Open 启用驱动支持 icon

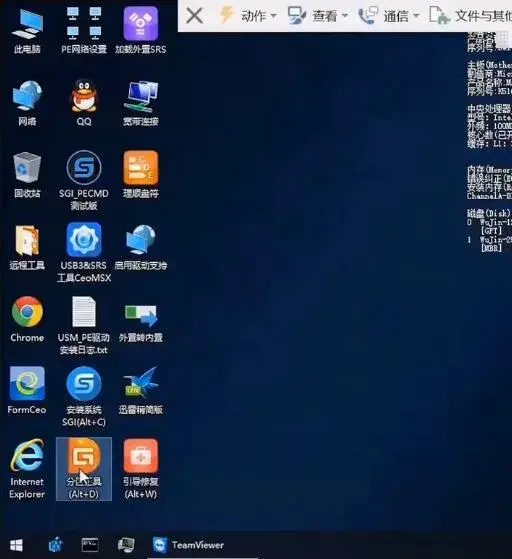tap(140, 247)
